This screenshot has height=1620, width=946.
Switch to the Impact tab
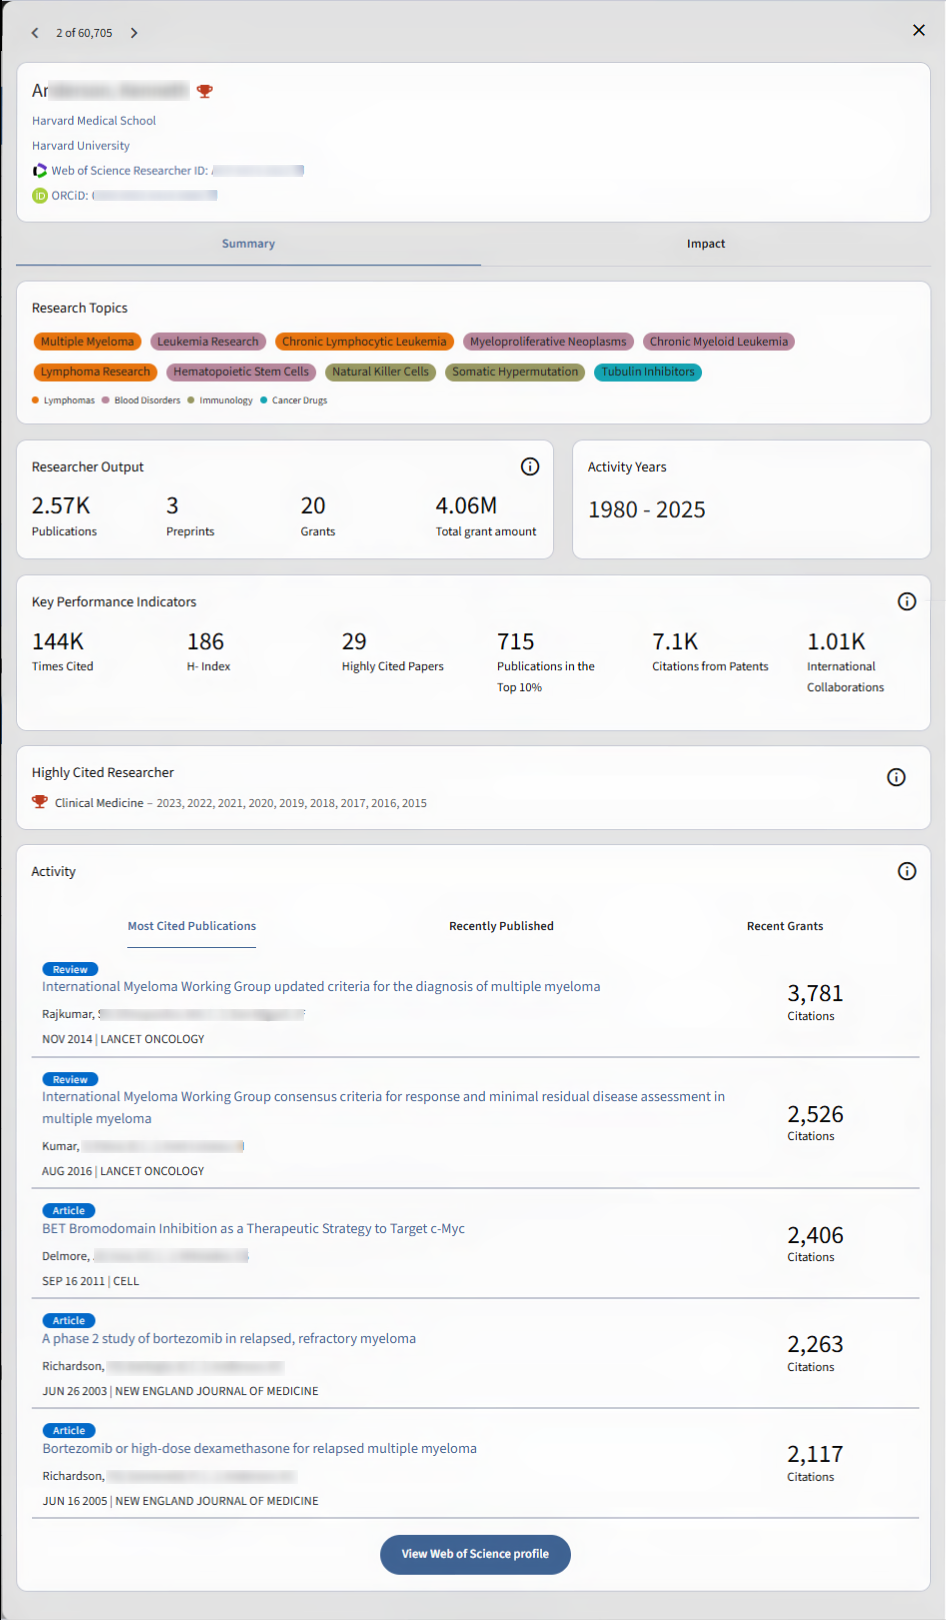coord(706,244)
